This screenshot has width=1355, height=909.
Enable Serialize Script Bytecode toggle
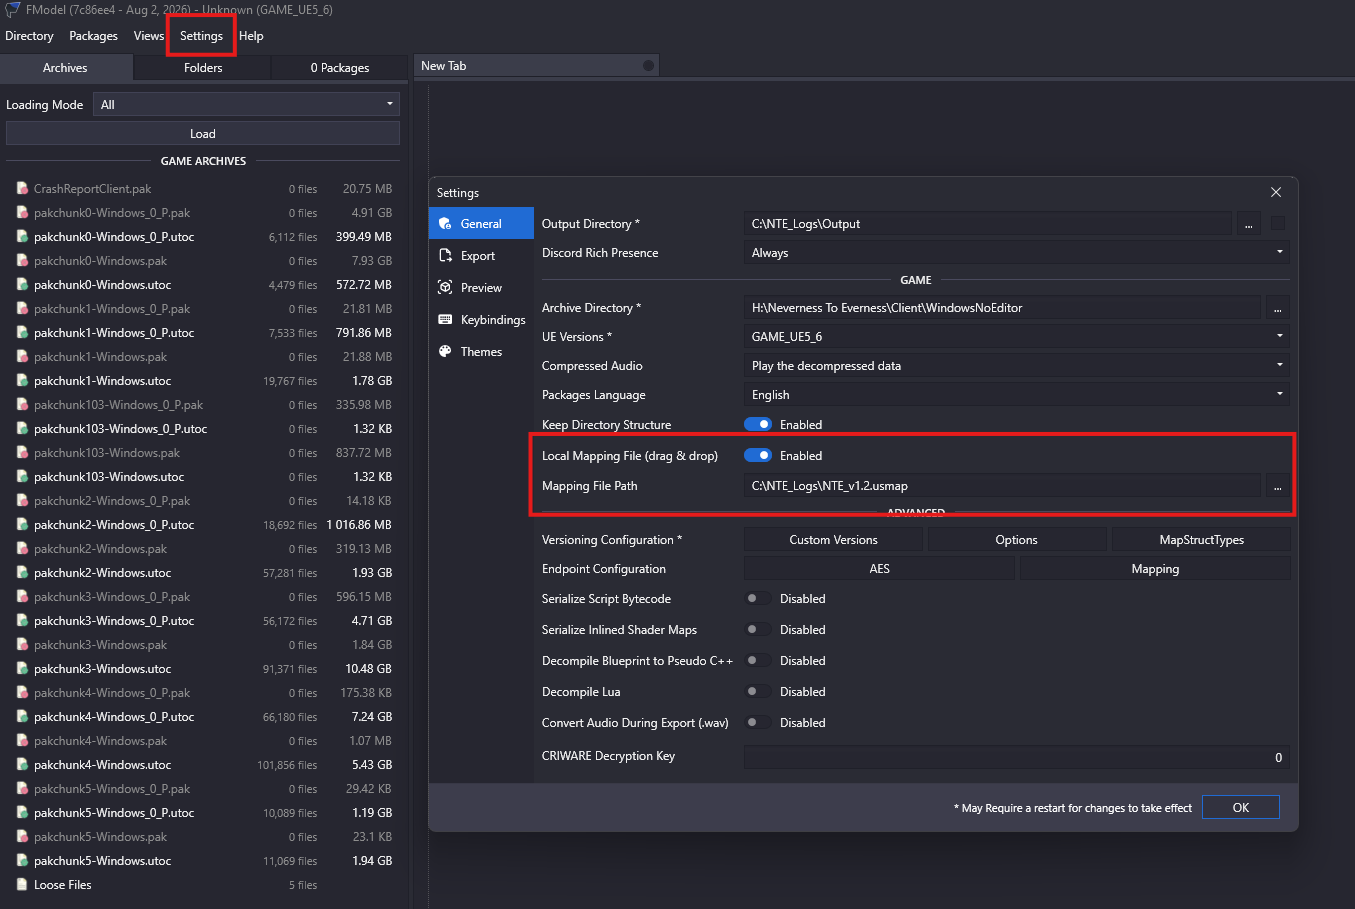758,599
